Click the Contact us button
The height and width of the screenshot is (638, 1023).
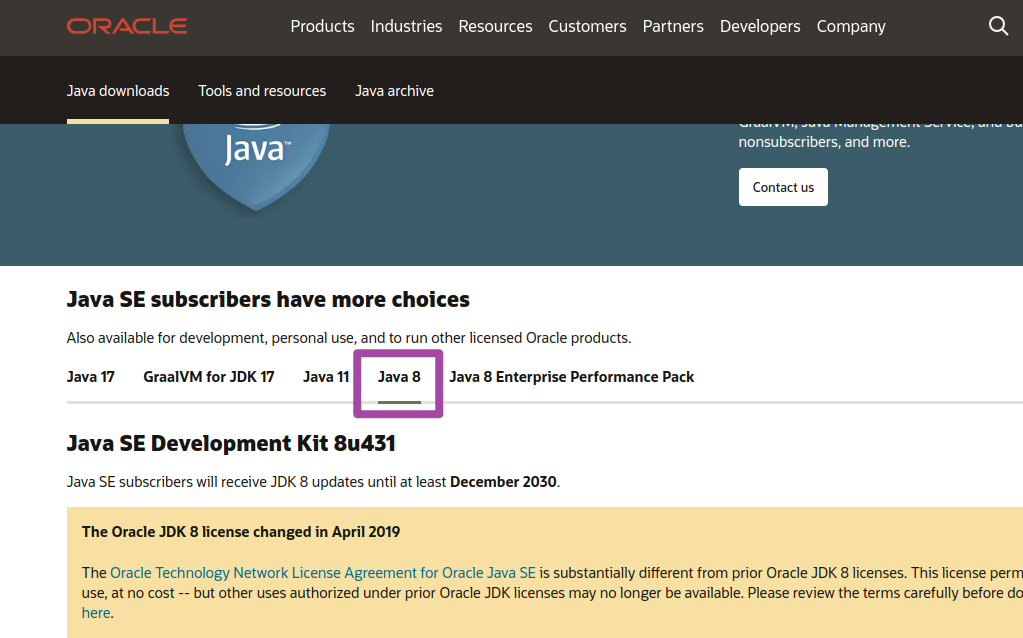783,187
